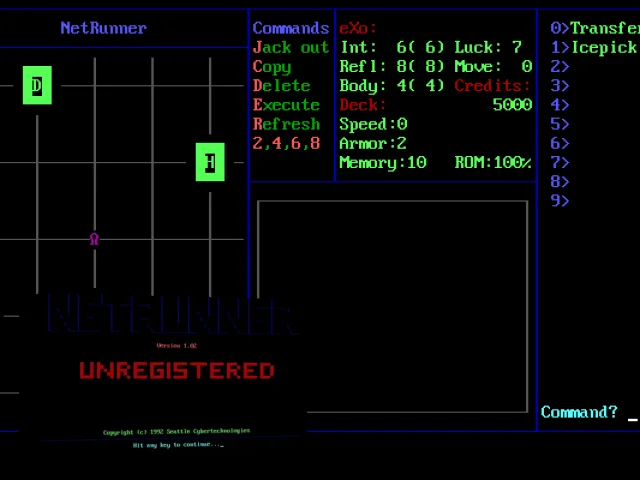Viewport: 640px width, 480px height.
Task: Click the 2,4,6,8 movement keys entry
Action: pyautogui.click(x=286, y=144)
